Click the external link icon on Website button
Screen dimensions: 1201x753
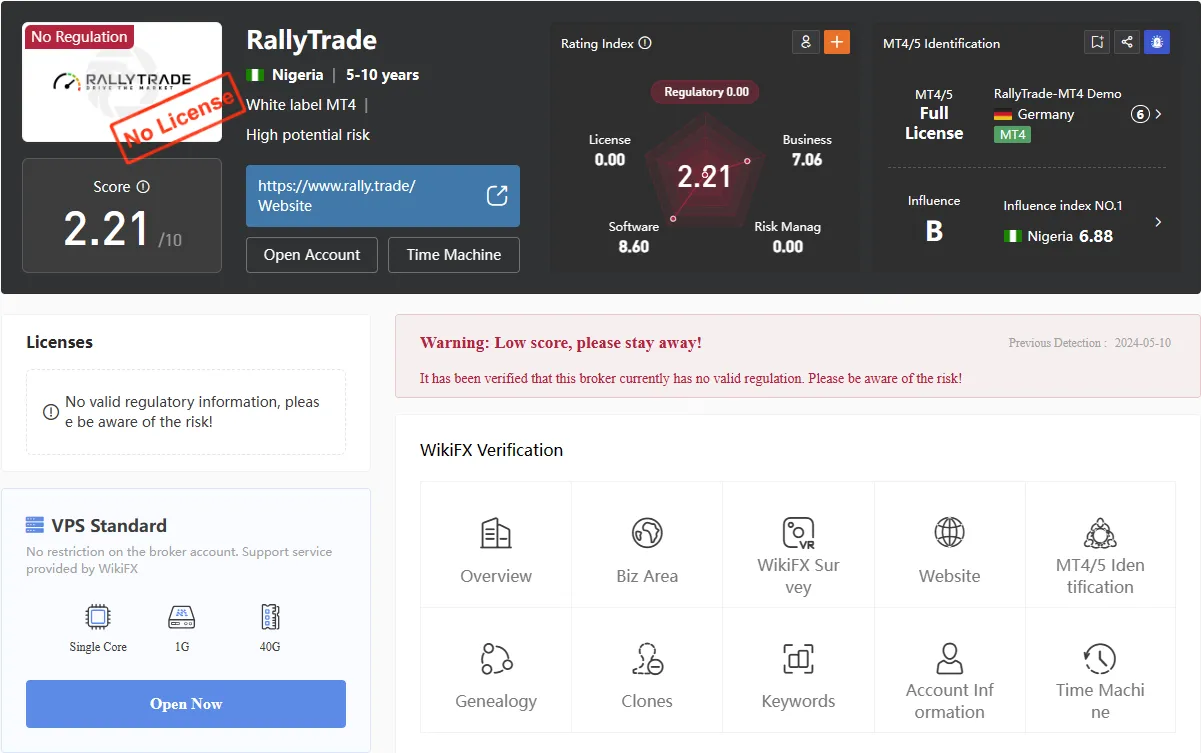coord(497,196)
